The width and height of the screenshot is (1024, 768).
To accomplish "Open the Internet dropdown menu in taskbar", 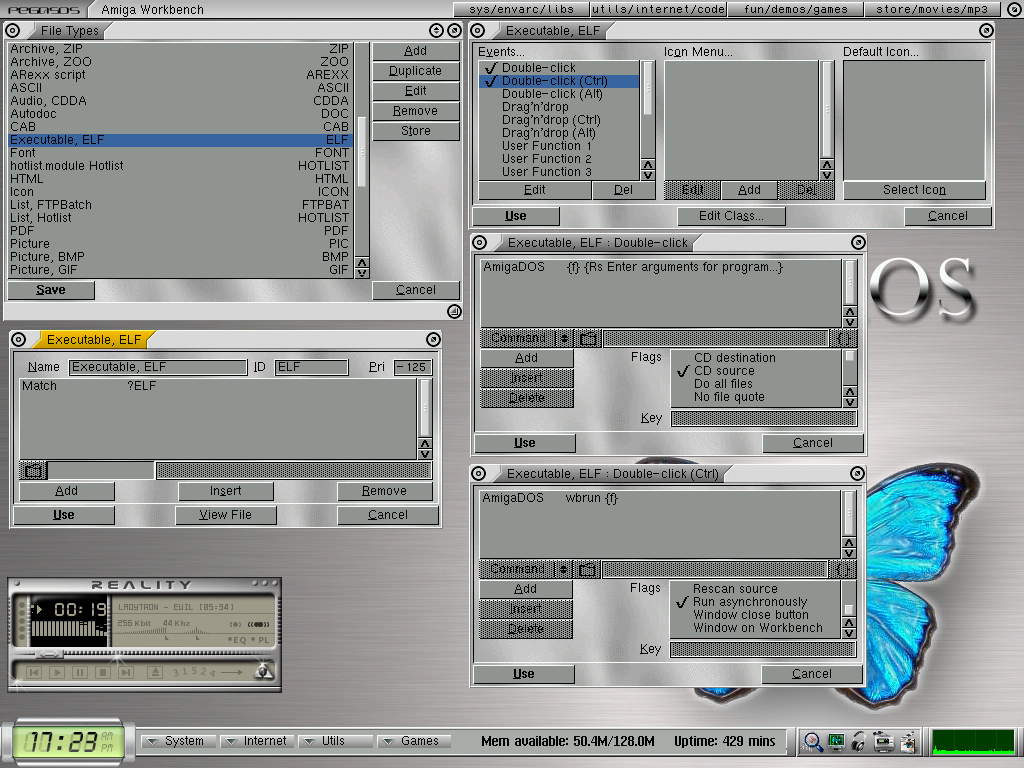I will [x=257, y=741].
